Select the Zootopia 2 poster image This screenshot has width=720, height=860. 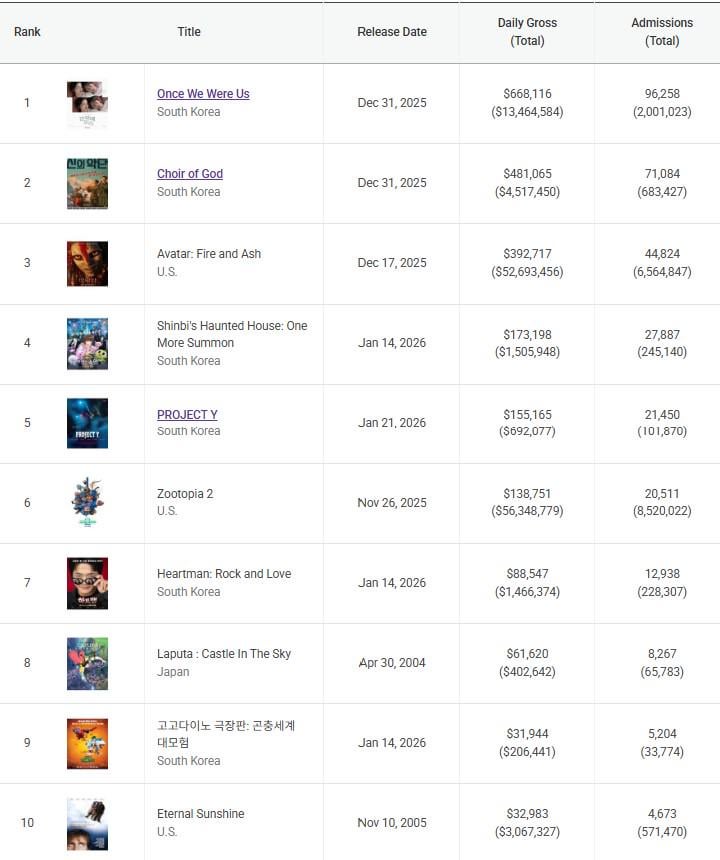click(87, 503)
